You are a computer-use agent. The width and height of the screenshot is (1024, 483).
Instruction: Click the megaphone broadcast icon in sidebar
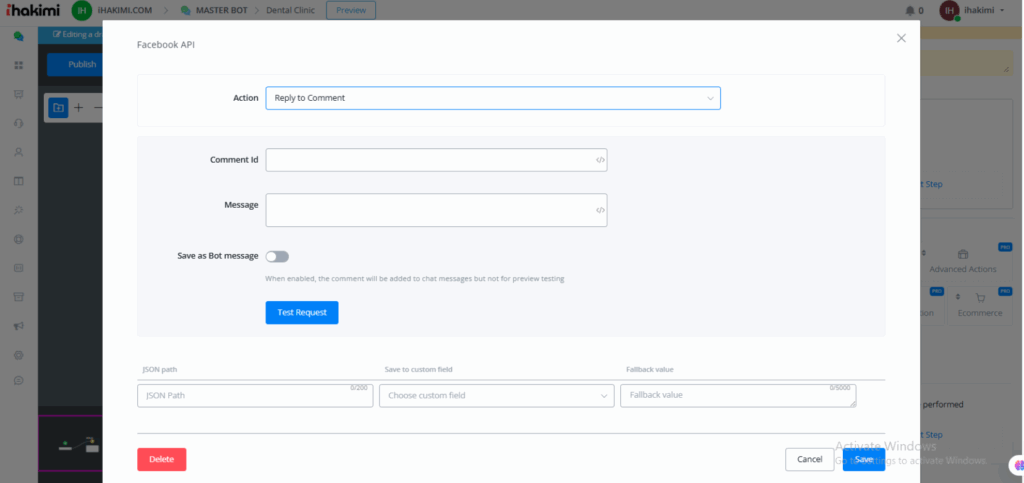pyautogui.click(x=18, y=326)
